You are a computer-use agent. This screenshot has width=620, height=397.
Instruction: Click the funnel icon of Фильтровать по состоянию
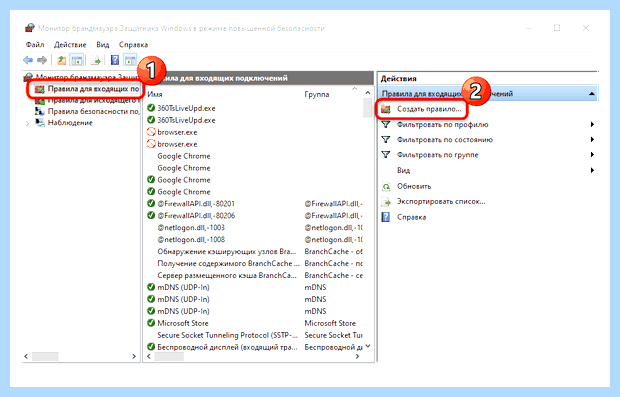386,140
